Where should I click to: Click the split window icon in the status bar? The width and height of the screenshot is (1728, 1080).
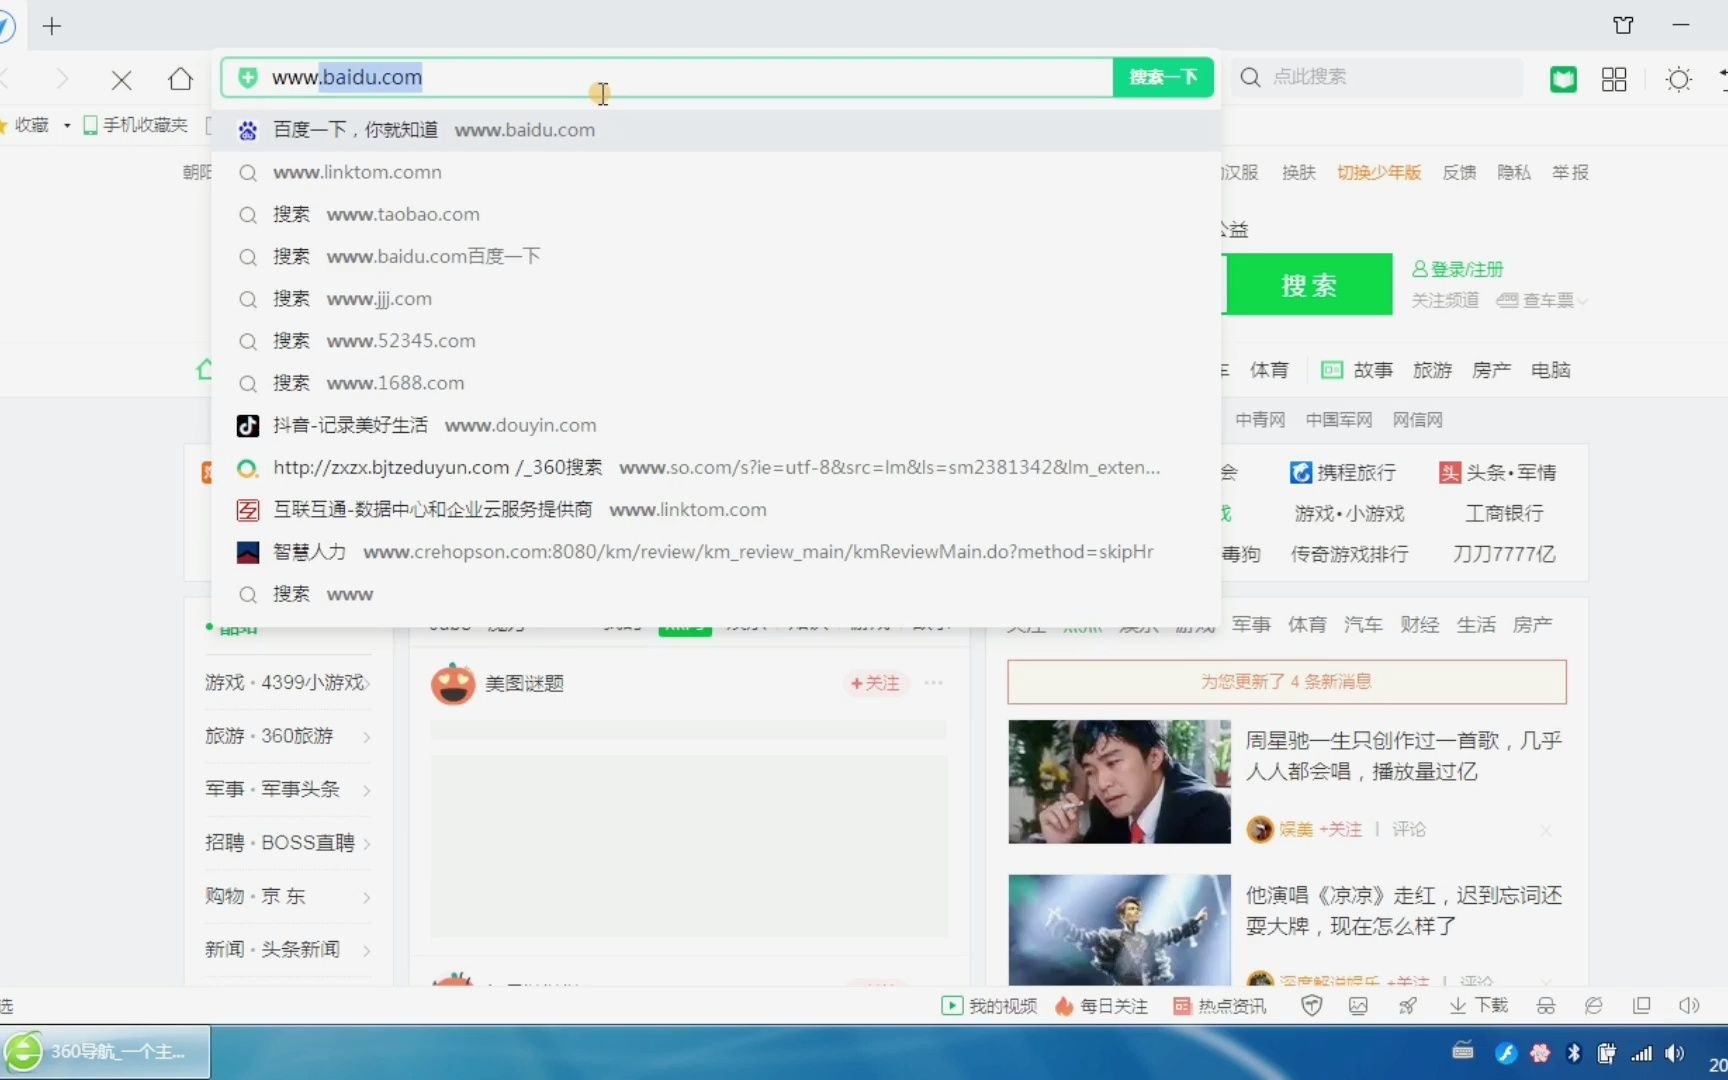pyautogui.click(x=1641, y=1006)
